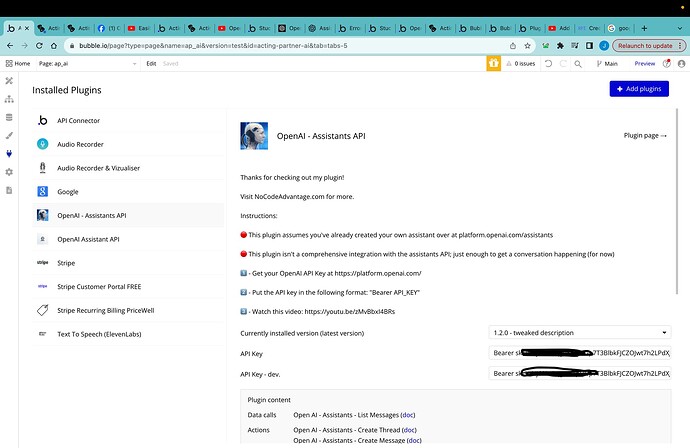The height and width of the screenshot is (448, 690).
Task: Expand the browser tab list chevron
Action: click(x=679, y=28)
